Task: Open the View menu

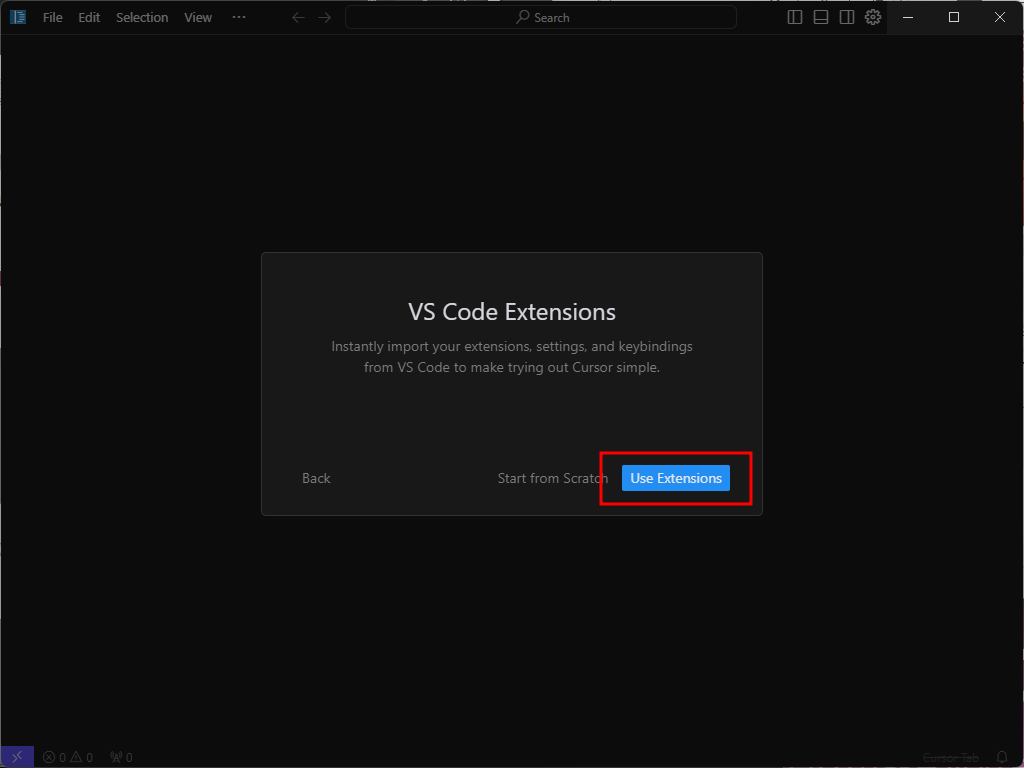Action: (198, 18)
